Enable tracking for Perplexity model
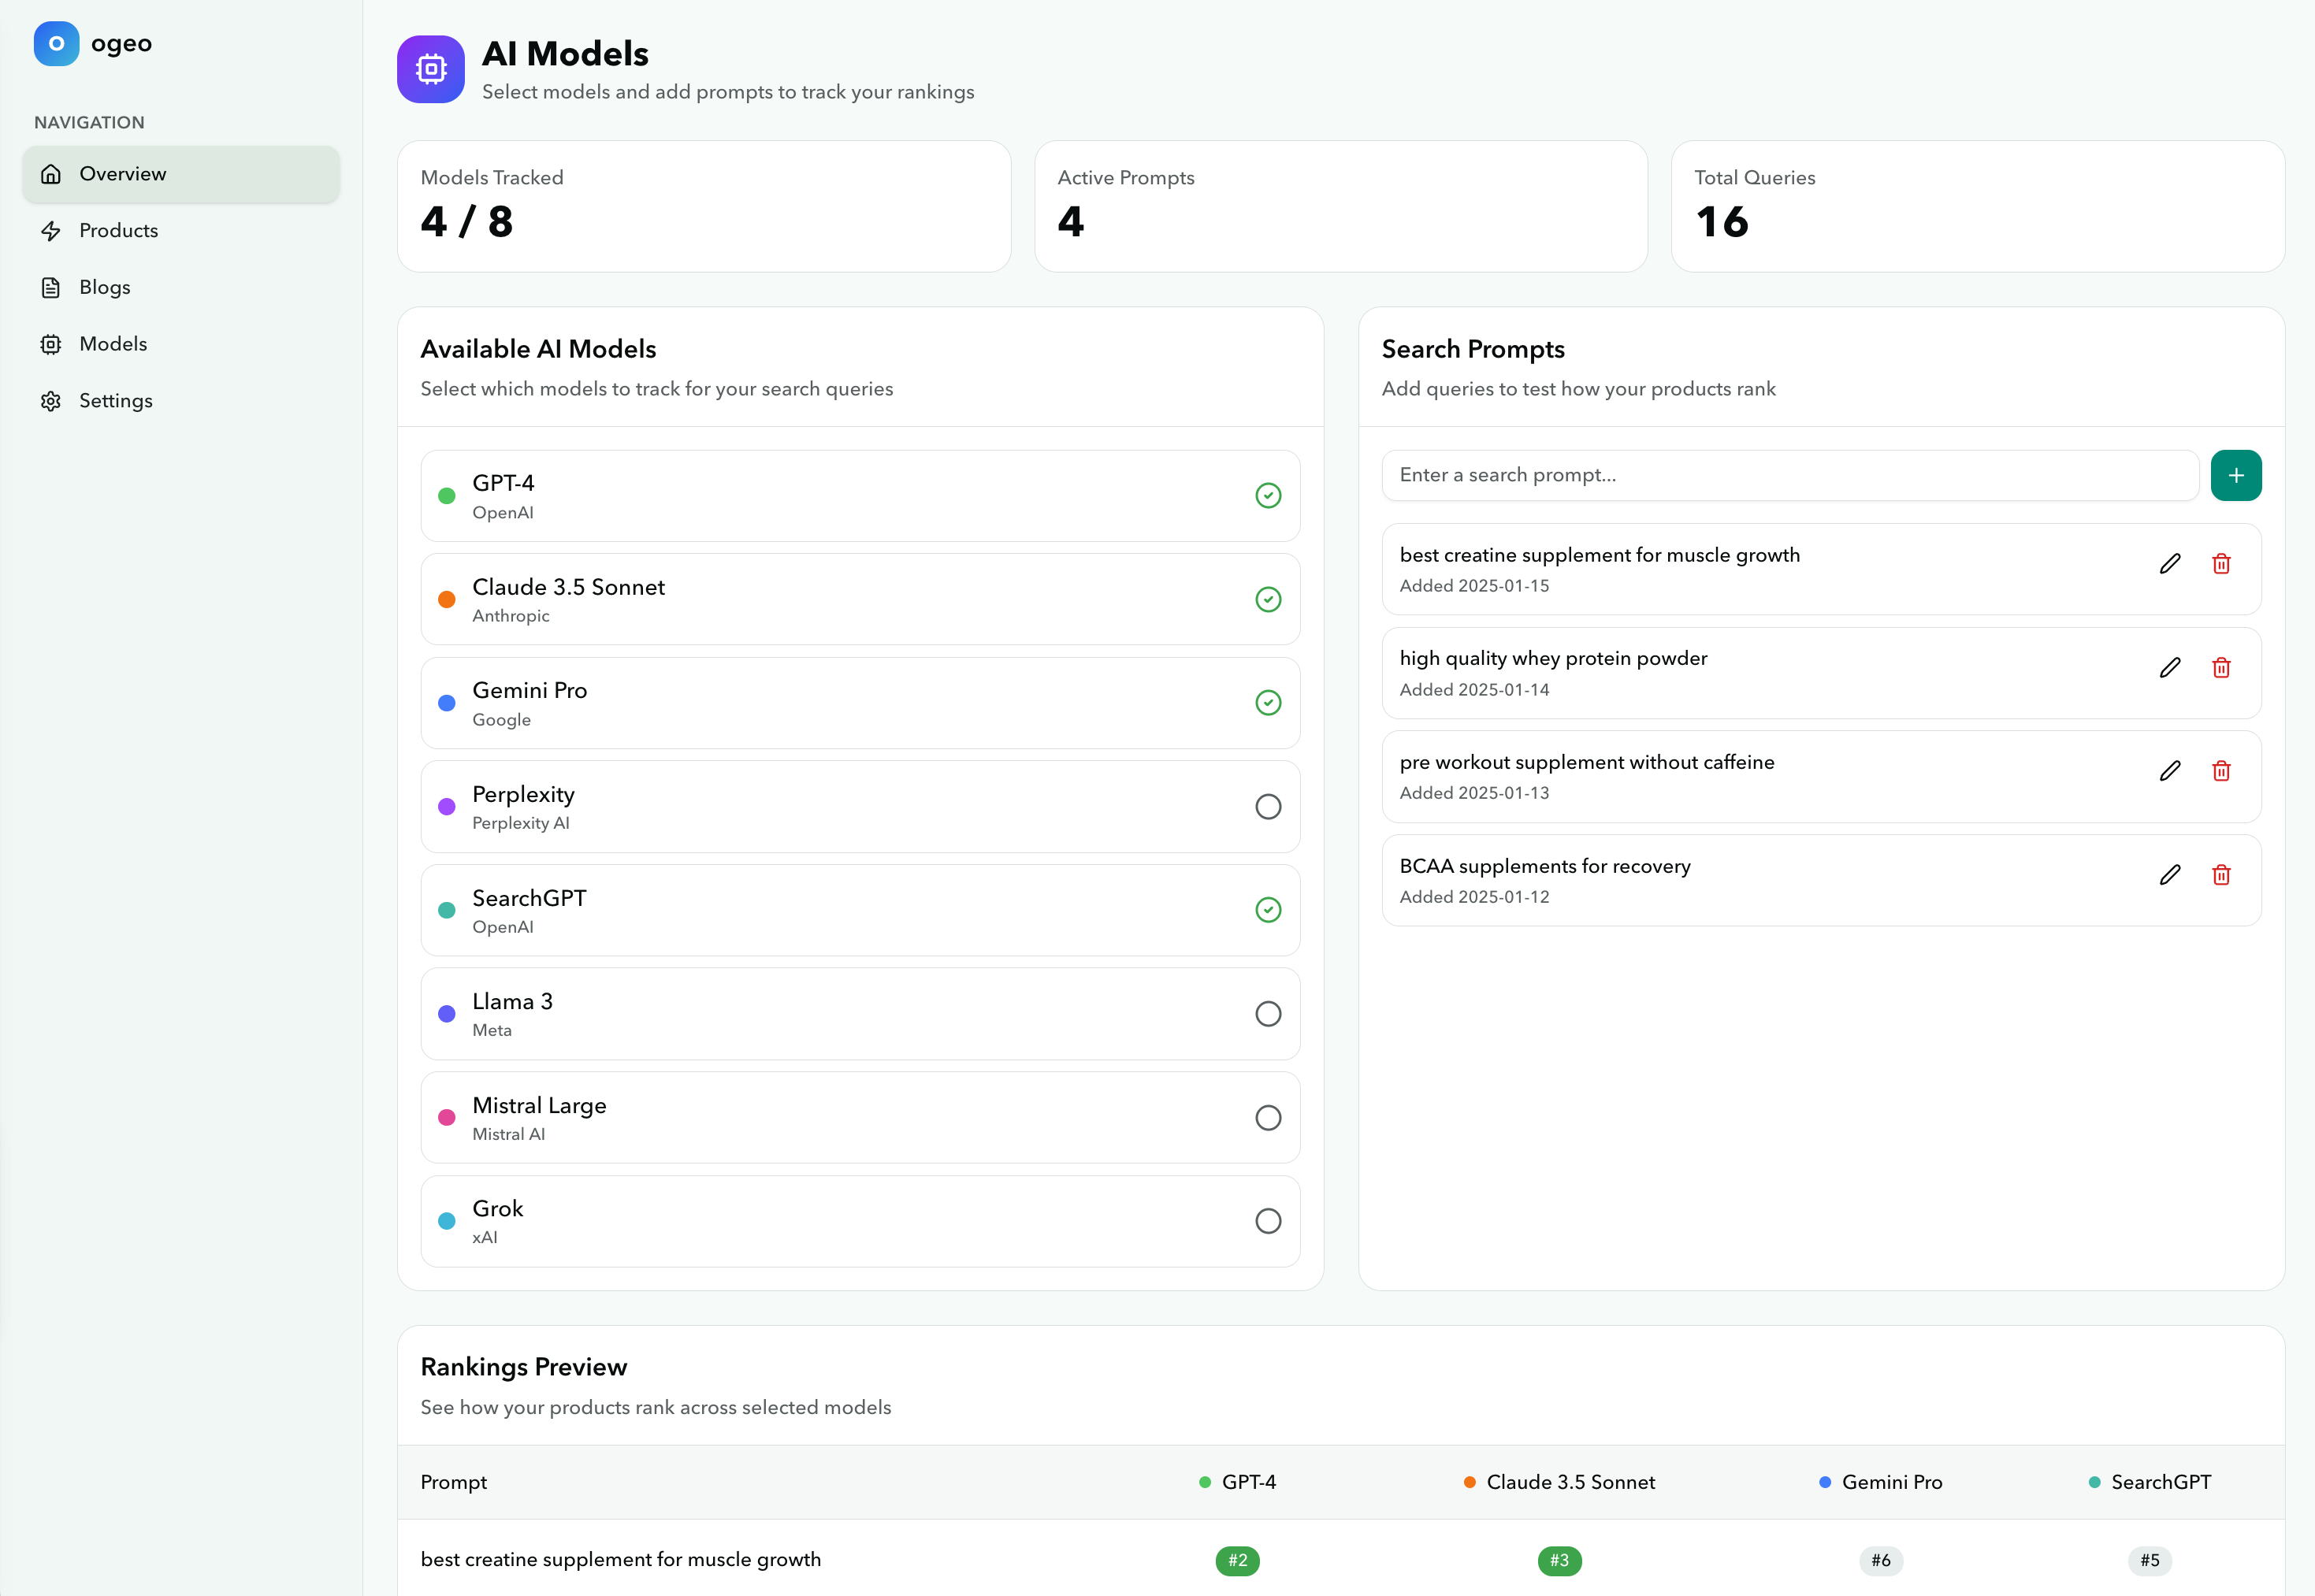The width and height of the screenshot is (2315, 1596). (x=1268, y=806)
